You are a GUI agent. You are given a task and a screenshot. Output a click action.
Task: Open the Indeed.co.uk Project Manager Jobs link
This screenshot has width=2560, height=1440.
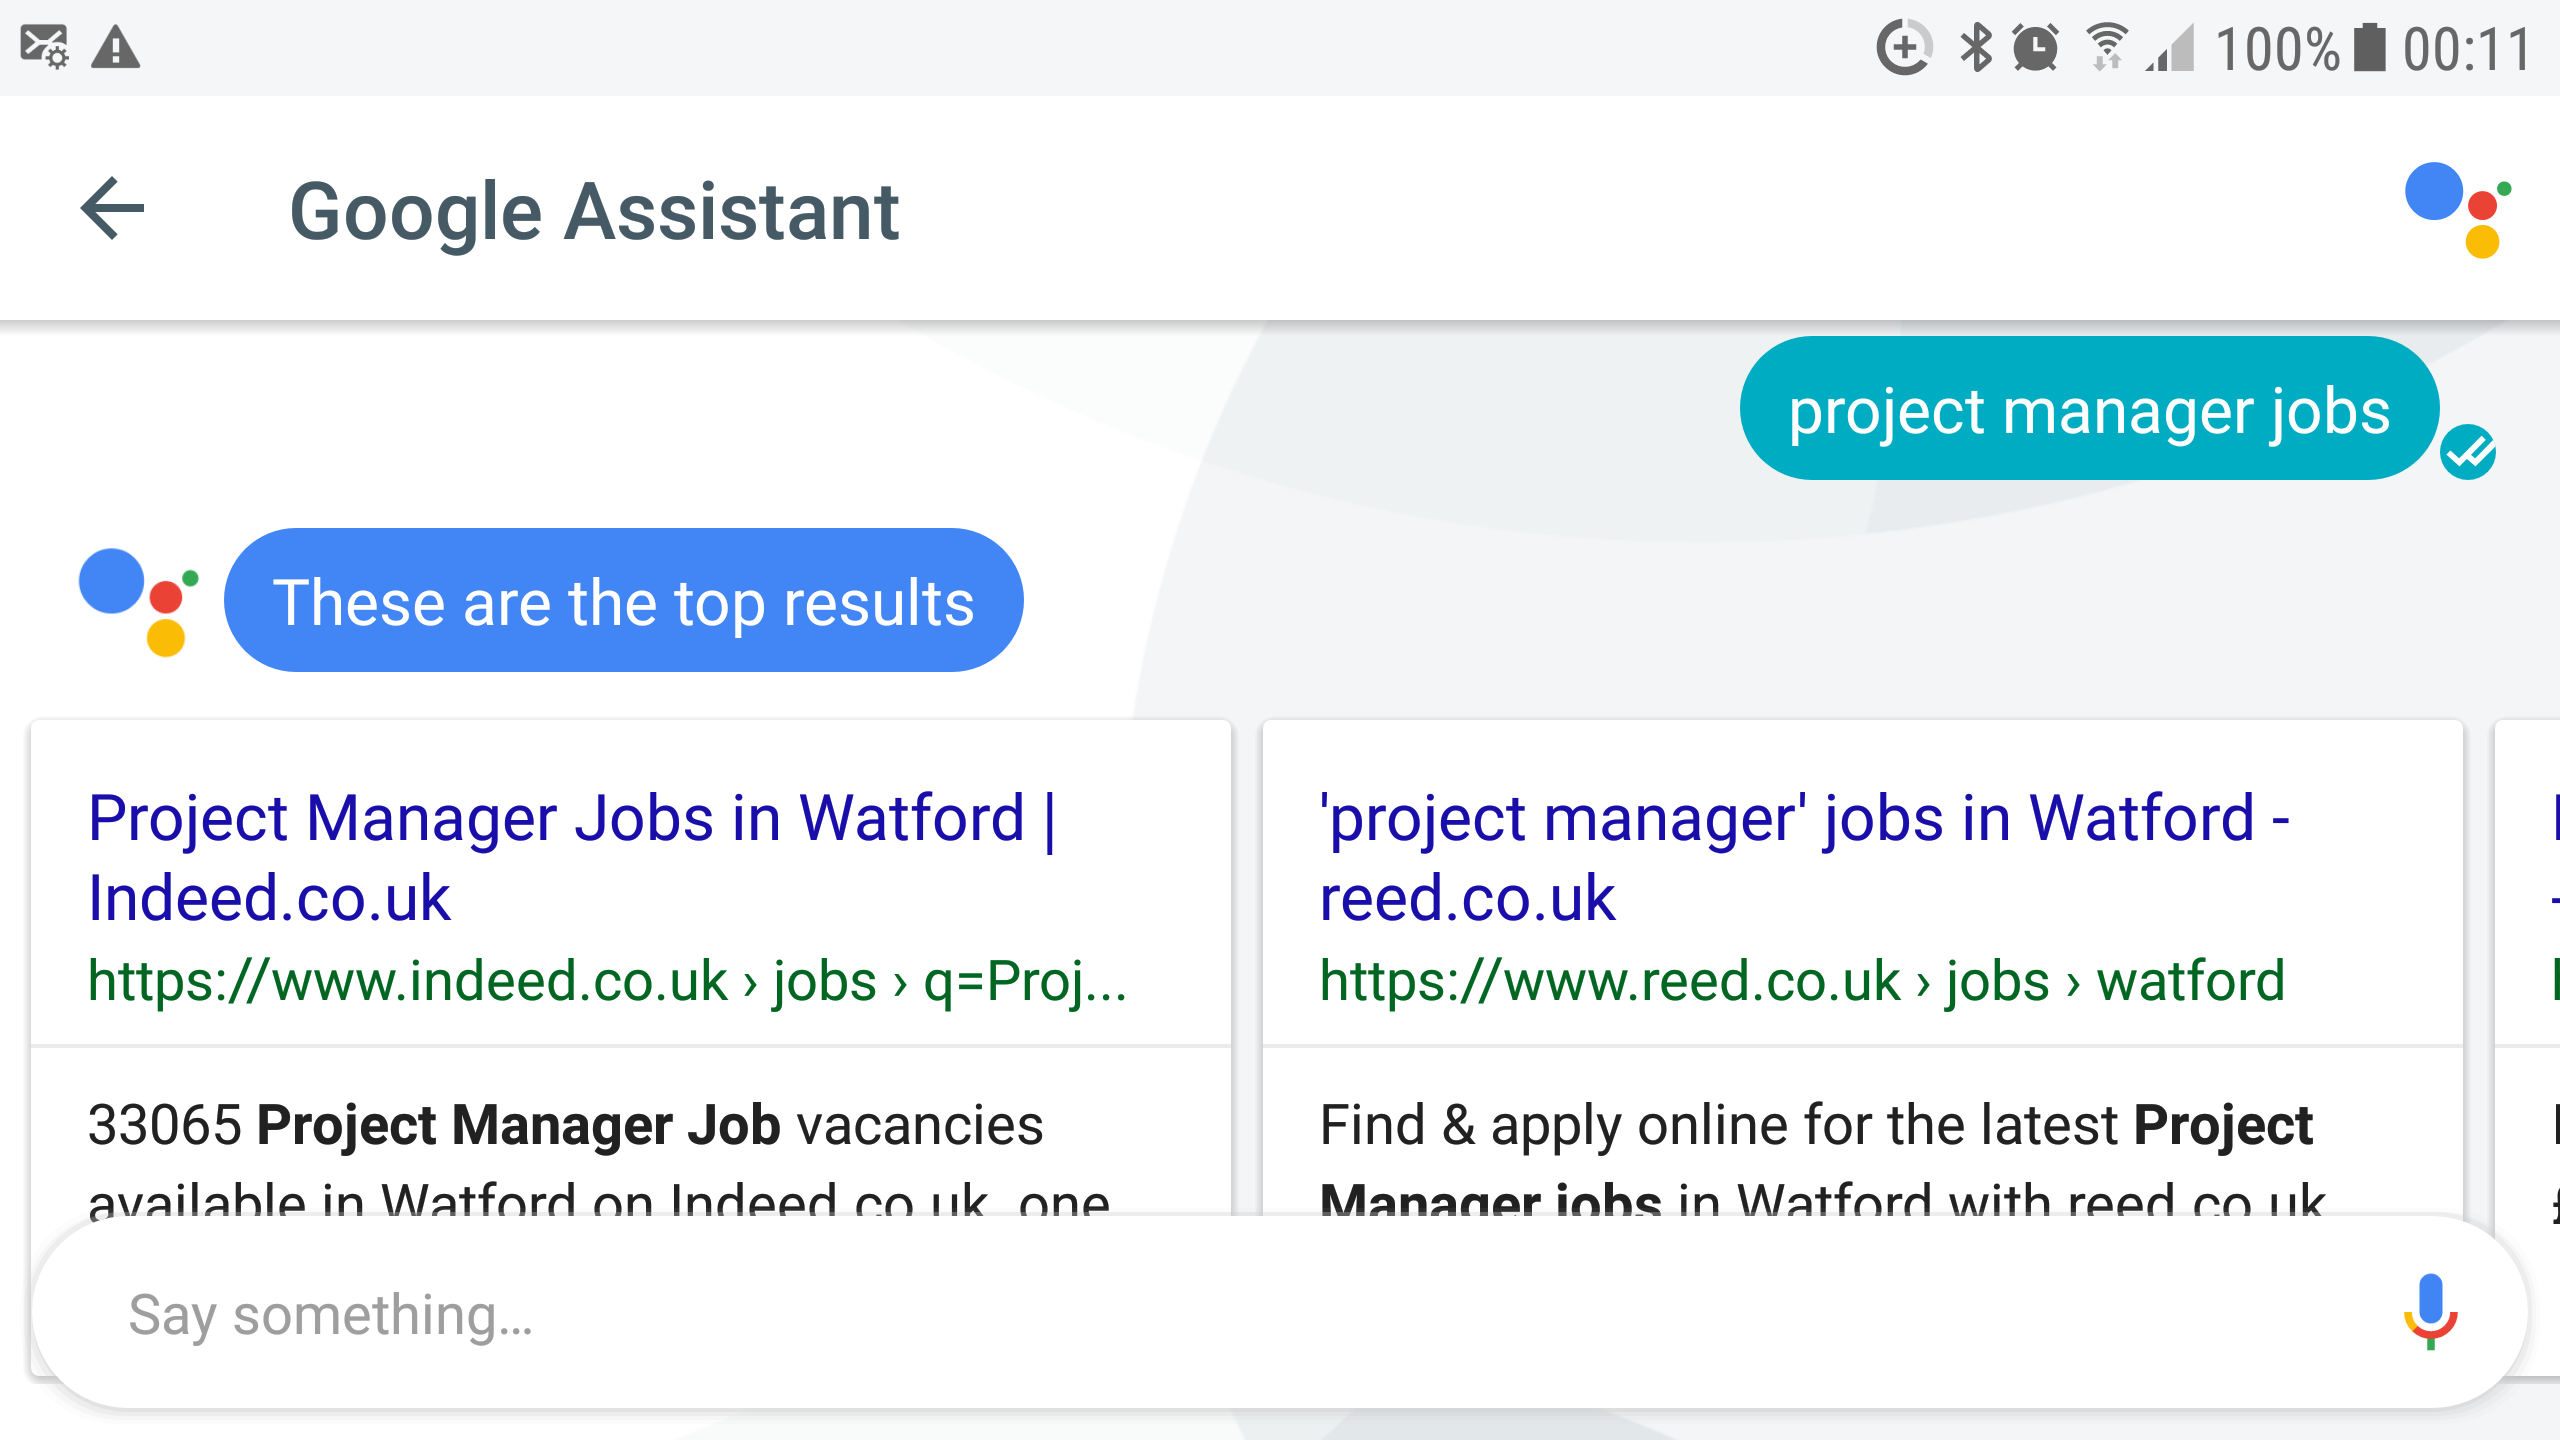tap(572, 857)
